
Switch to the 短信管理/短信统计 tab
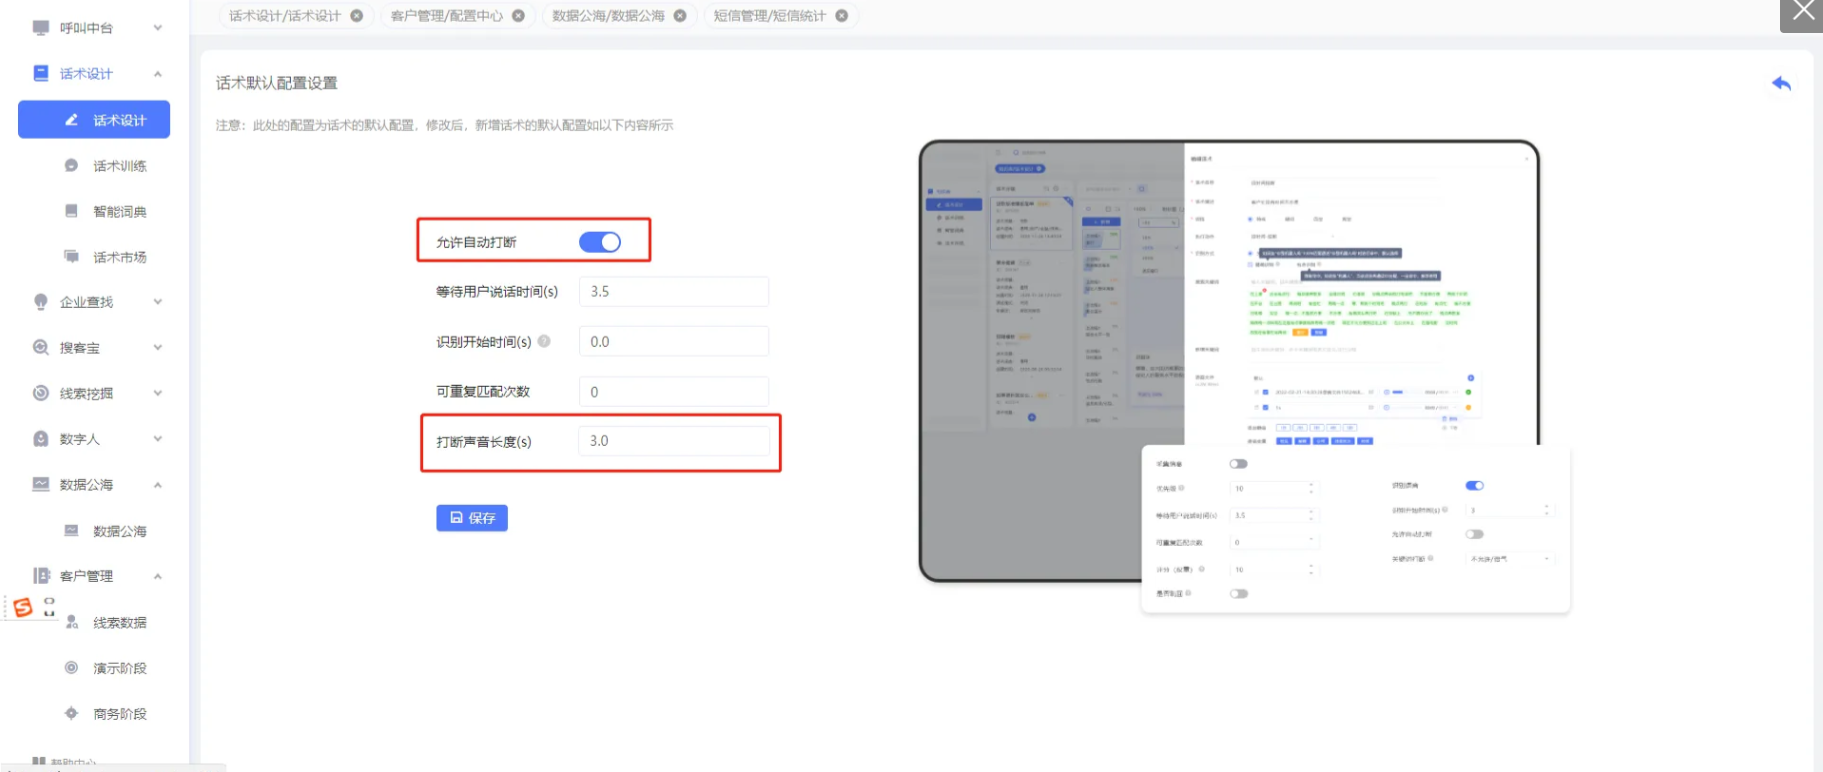point(769,16)
